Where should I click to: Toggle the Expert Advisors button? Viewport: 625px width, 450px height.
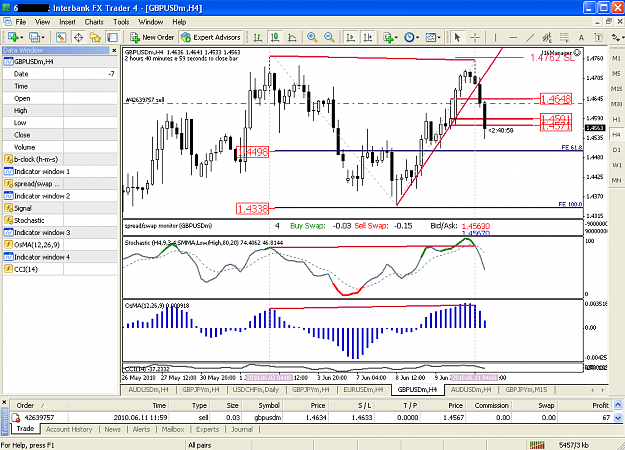click(211, 37)
